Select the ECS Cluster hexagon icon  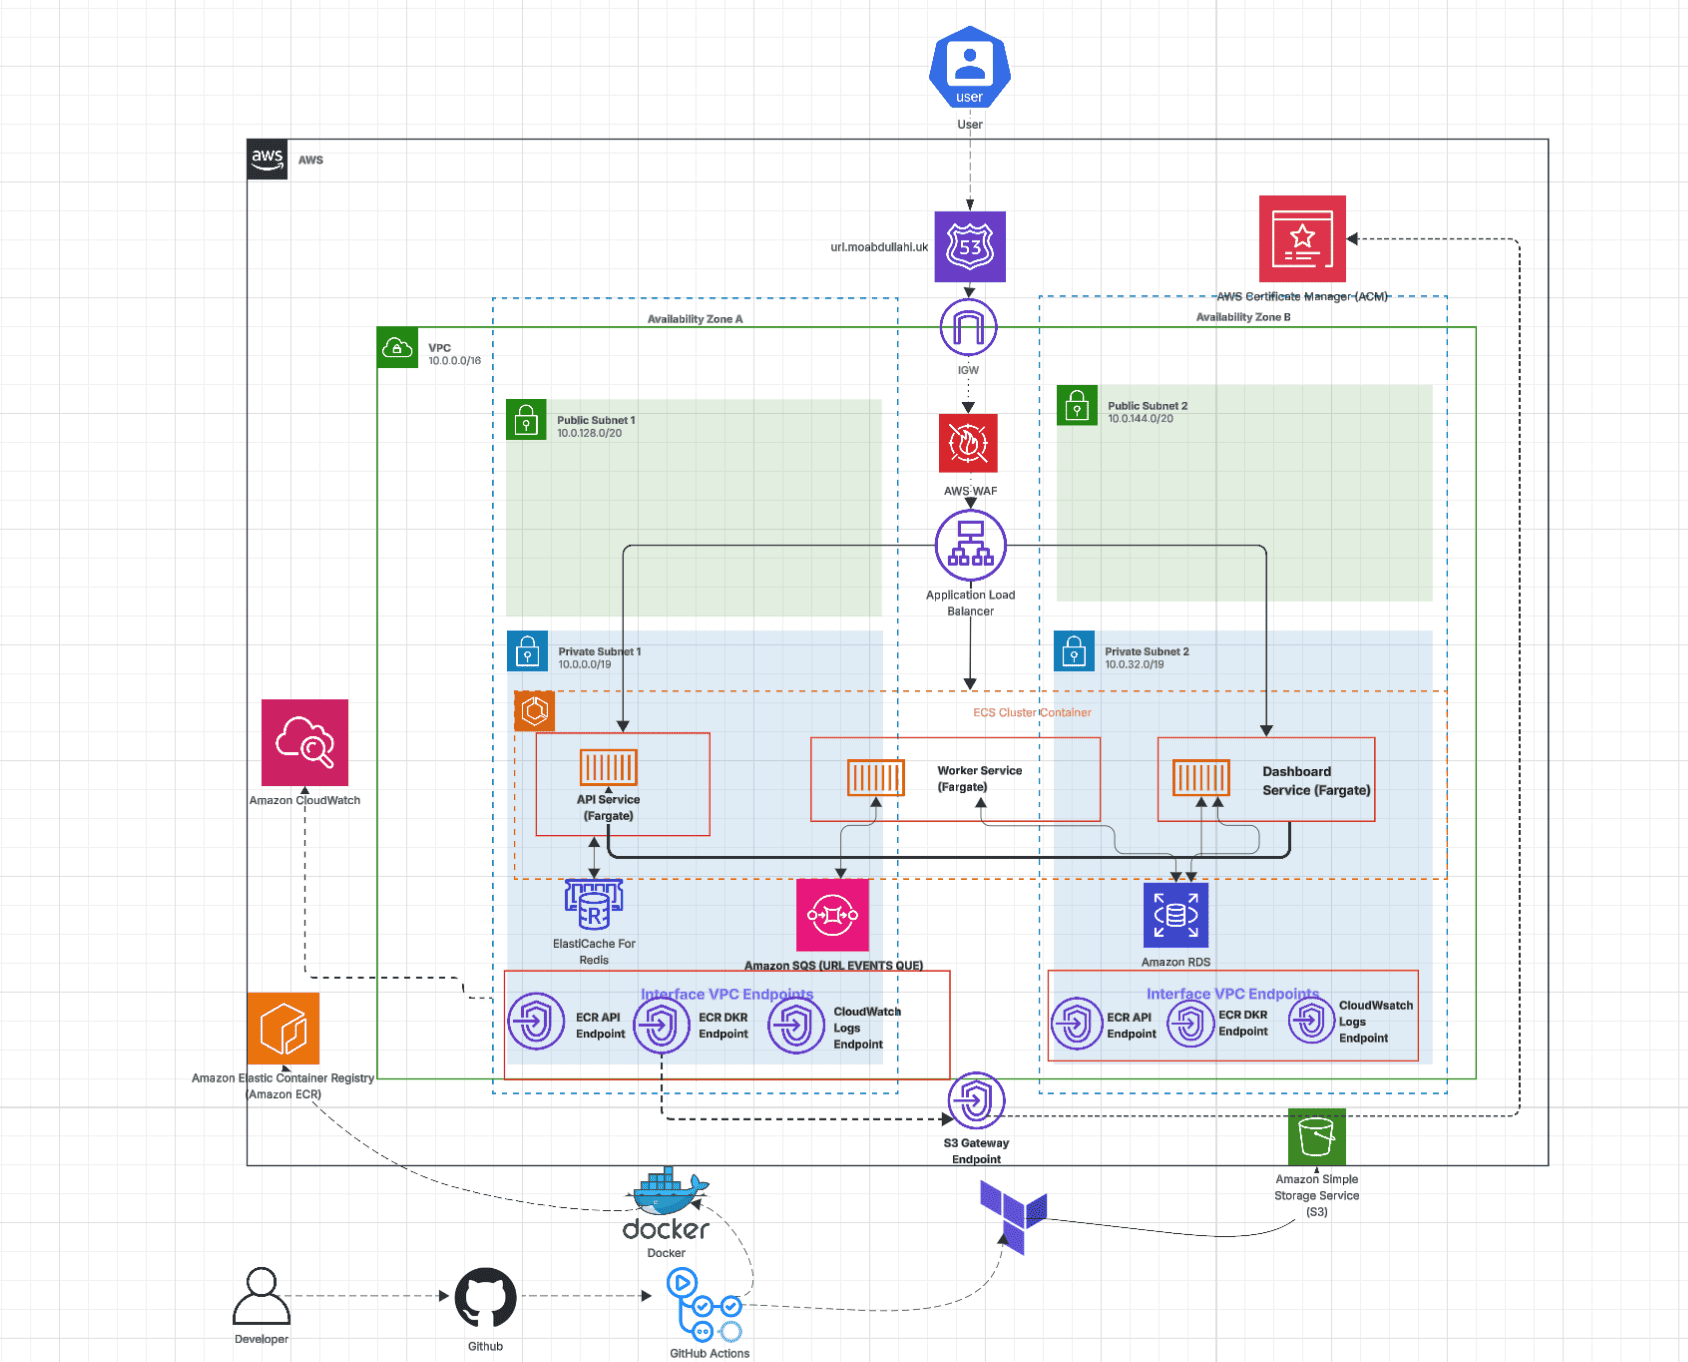[x=535, y=711]
